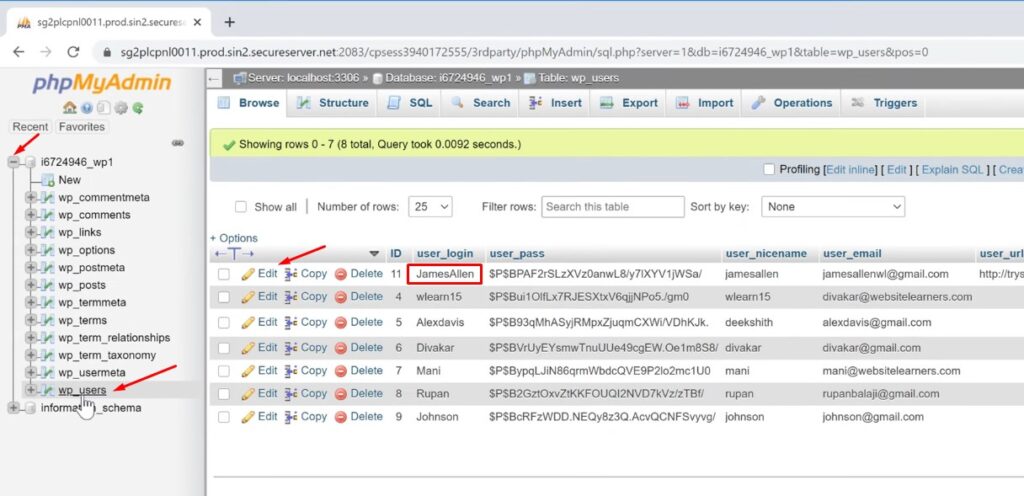Select the Johnson row checkbox

(224, 417)
